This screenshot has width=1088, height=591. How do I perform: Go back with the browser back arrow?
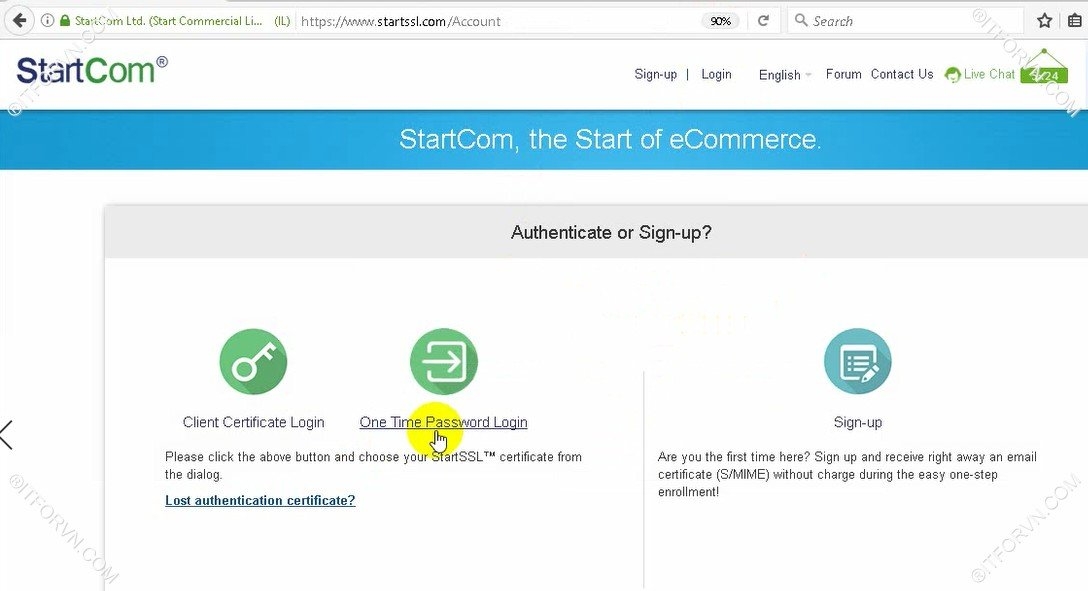click(x=19, y=20)
